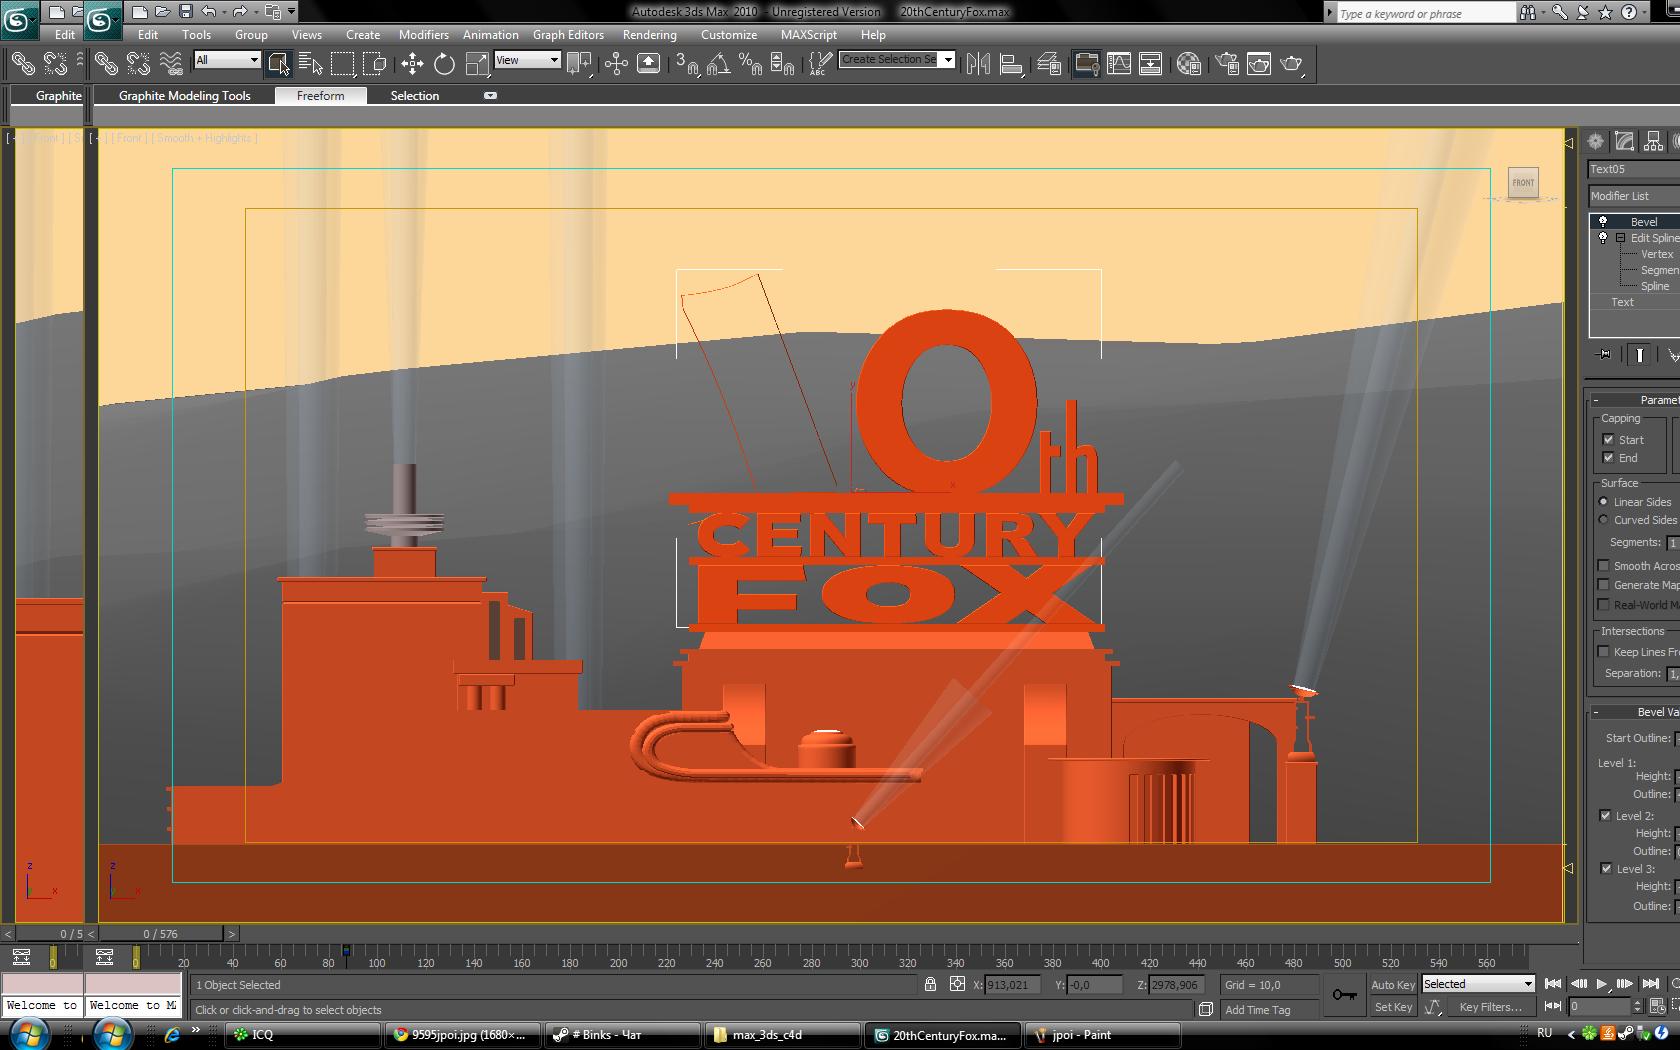Screen dimensions: 1680x1050
Task: Enable Generate Mapping Coords checkbox
Action: (1604, 585)
